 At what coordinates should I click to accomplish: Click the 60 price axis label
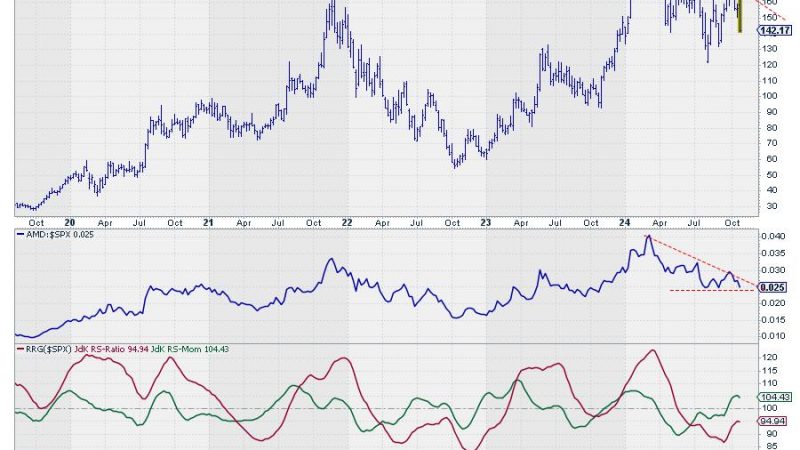point(772,159)
